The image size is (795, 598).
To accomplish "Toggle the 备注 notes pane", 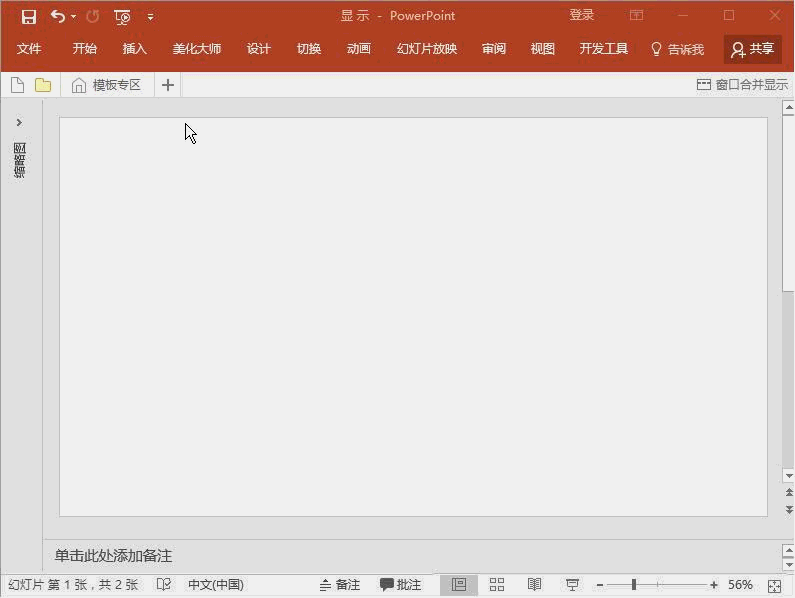I will pyautogui.click(x=340, y=585).
